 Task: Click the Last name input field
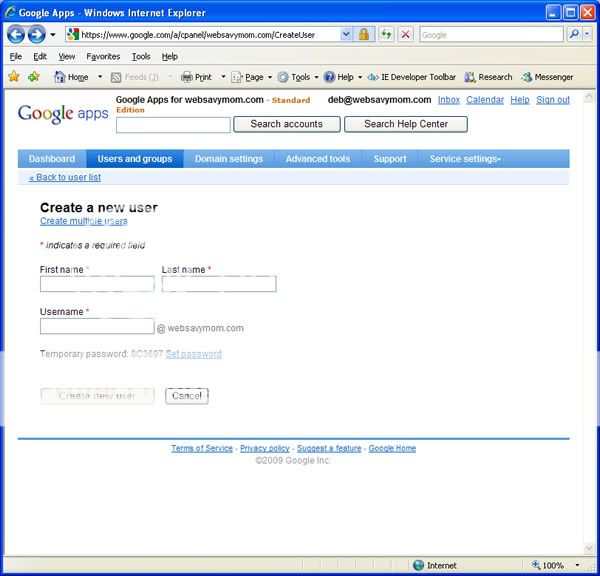click(219, 284)
